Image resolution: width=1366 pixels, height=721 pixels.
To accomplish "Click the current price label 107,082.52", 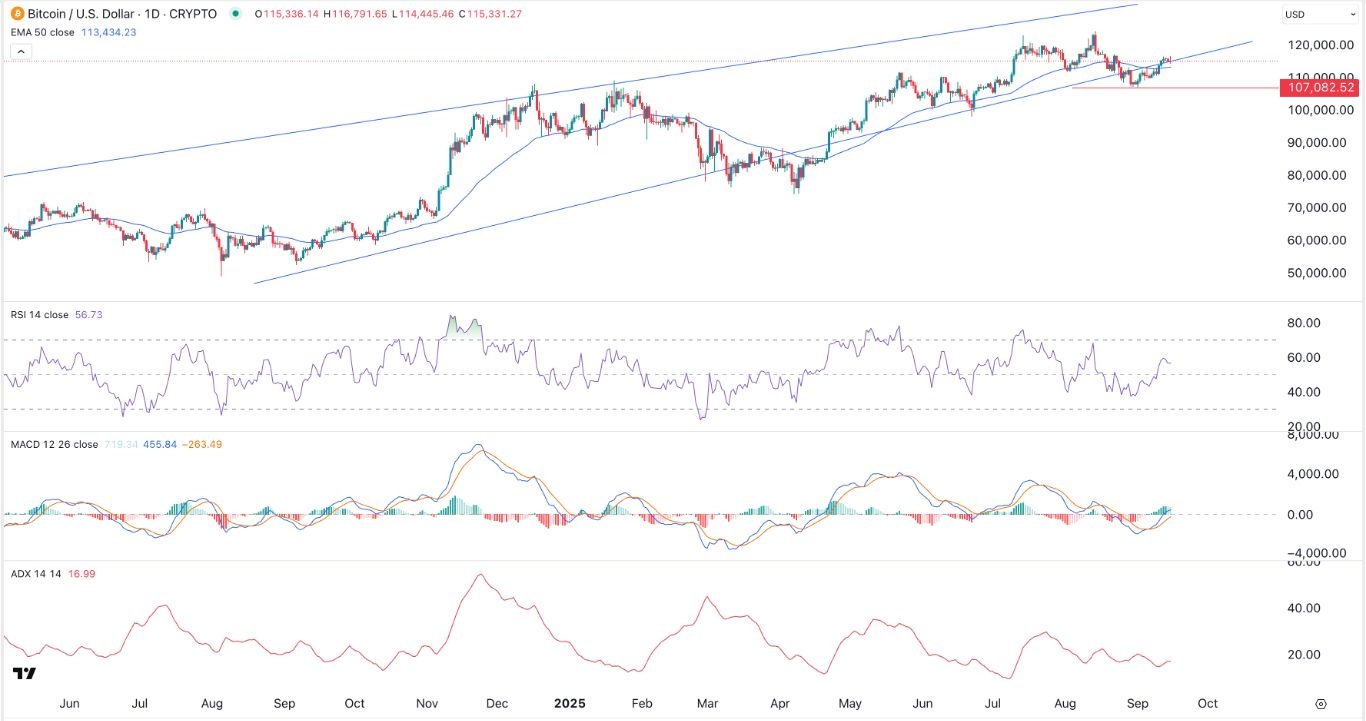I will 1322,87.
